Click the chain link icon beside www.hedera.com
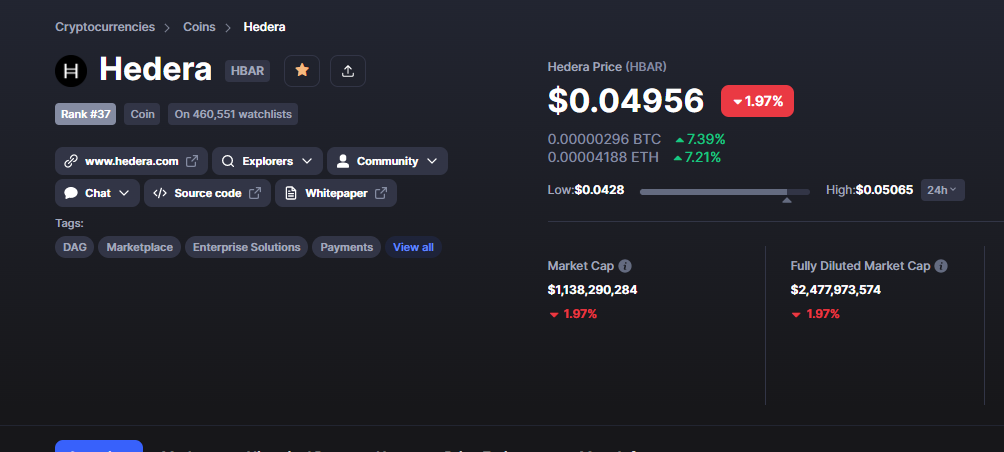Image resolution: width=1004 pixels, height=452 pixels. (70, 161)
